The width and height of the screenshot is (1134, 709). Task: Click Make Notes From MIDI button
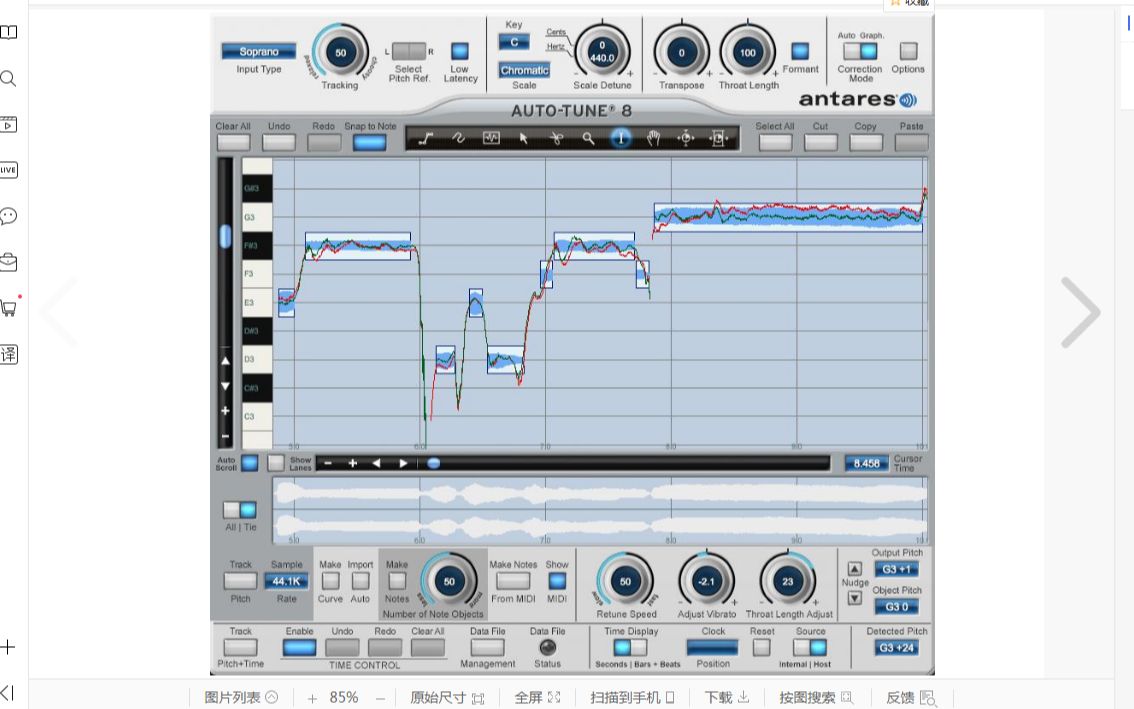coord(513,581)
